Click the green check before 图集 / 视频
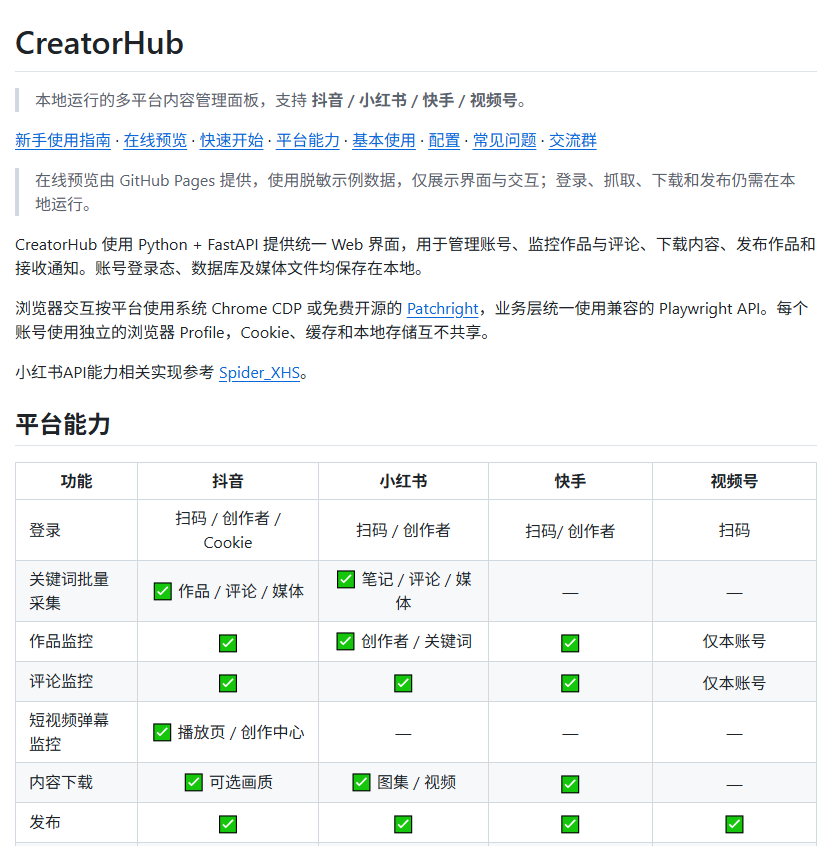This screenshot has width=825, height=846. coord(362,782)
